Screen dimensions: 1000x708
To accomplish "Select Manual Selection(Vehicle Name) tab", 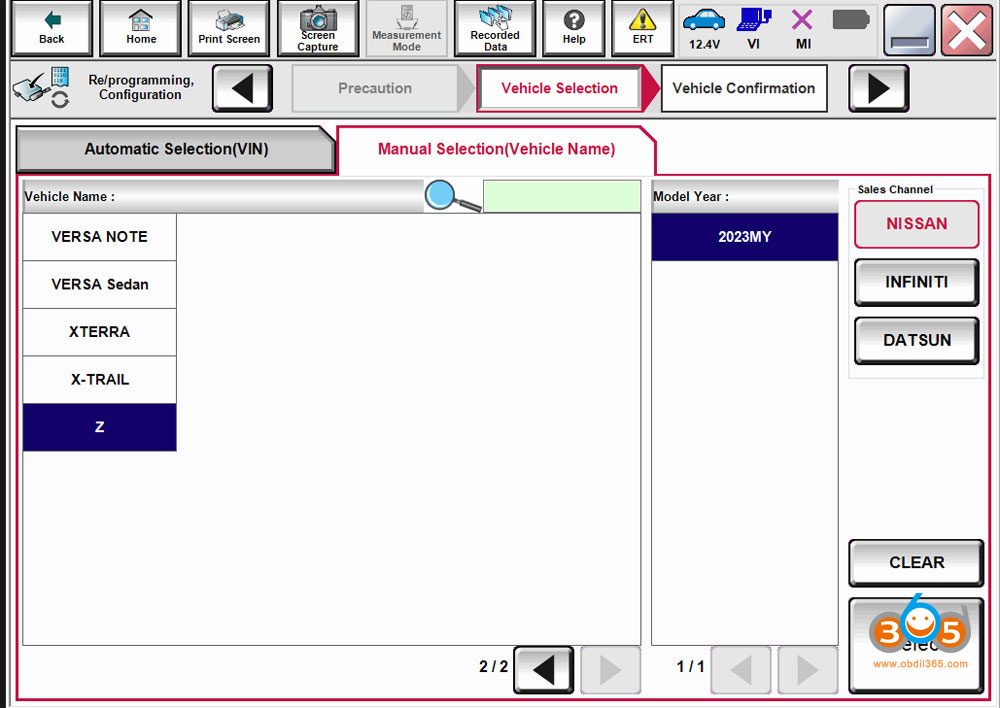I will [x=496, y=149].
